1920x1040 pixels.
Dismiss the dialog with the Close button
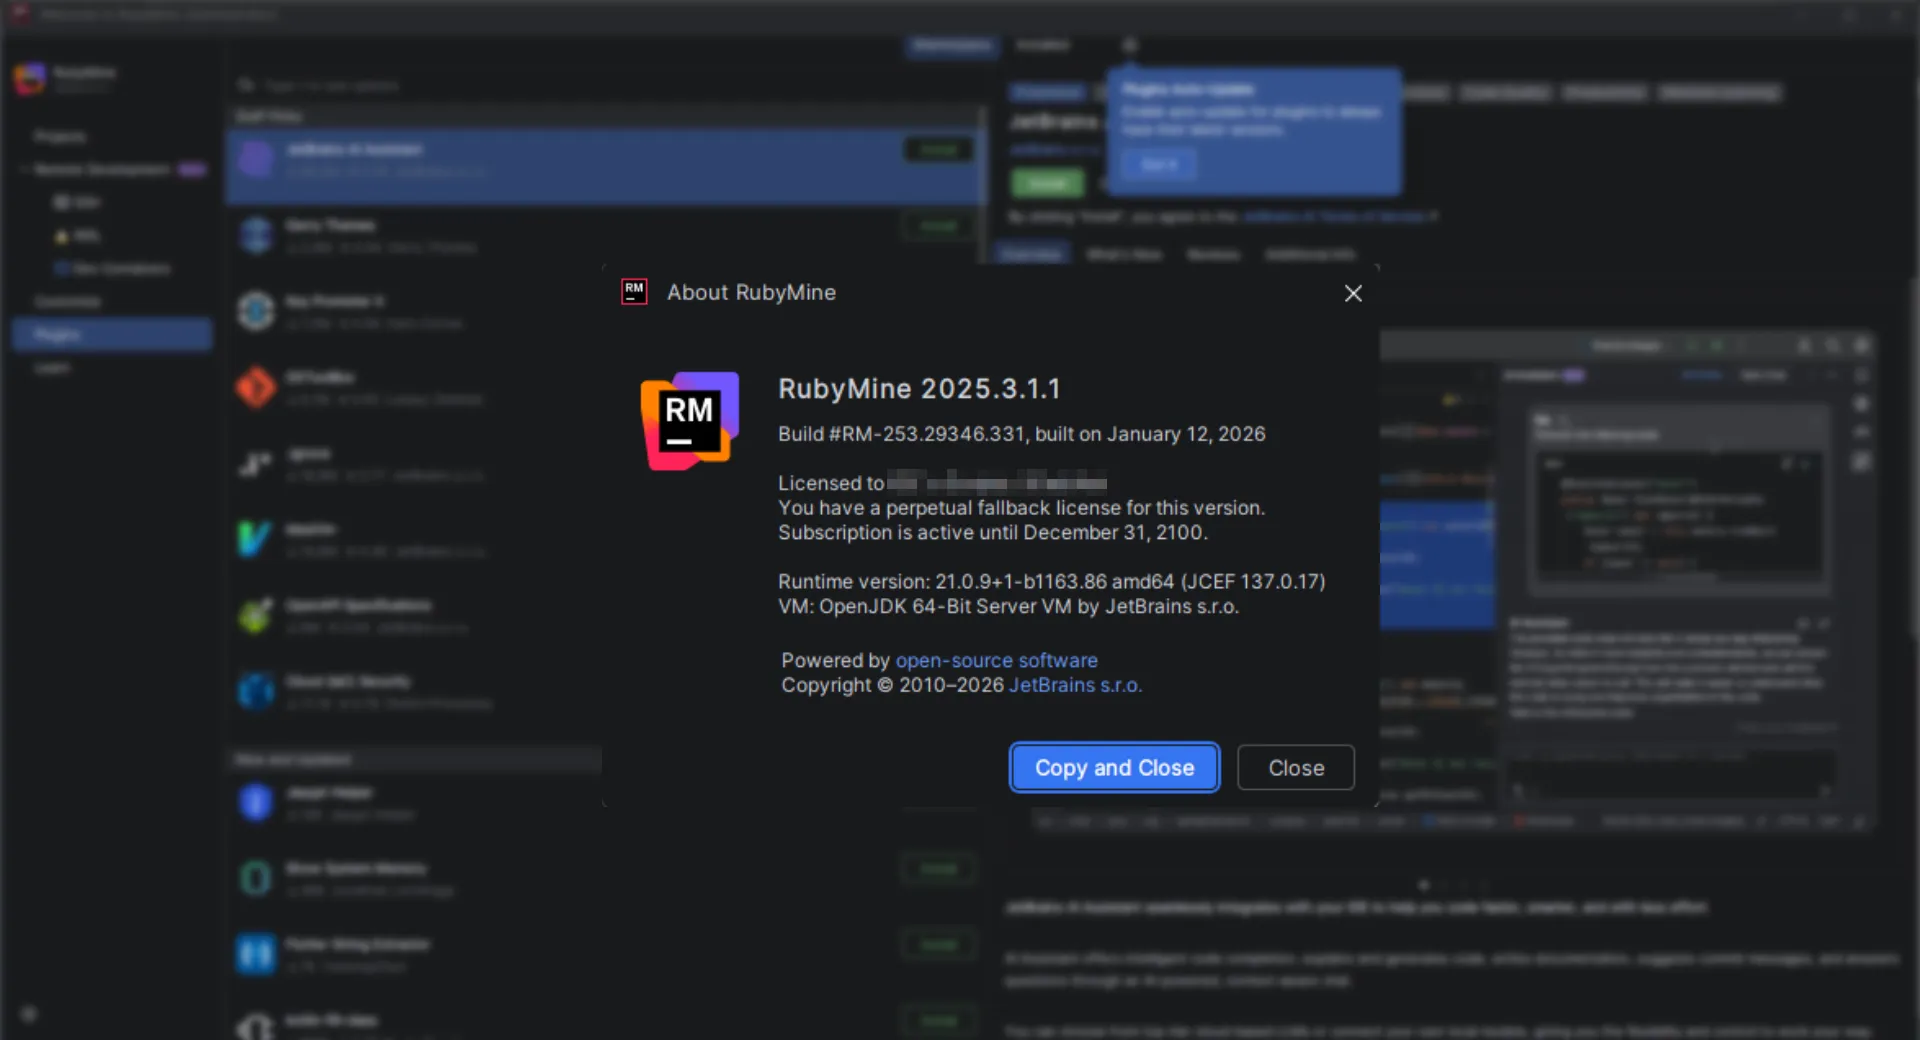coord(1296,768)
